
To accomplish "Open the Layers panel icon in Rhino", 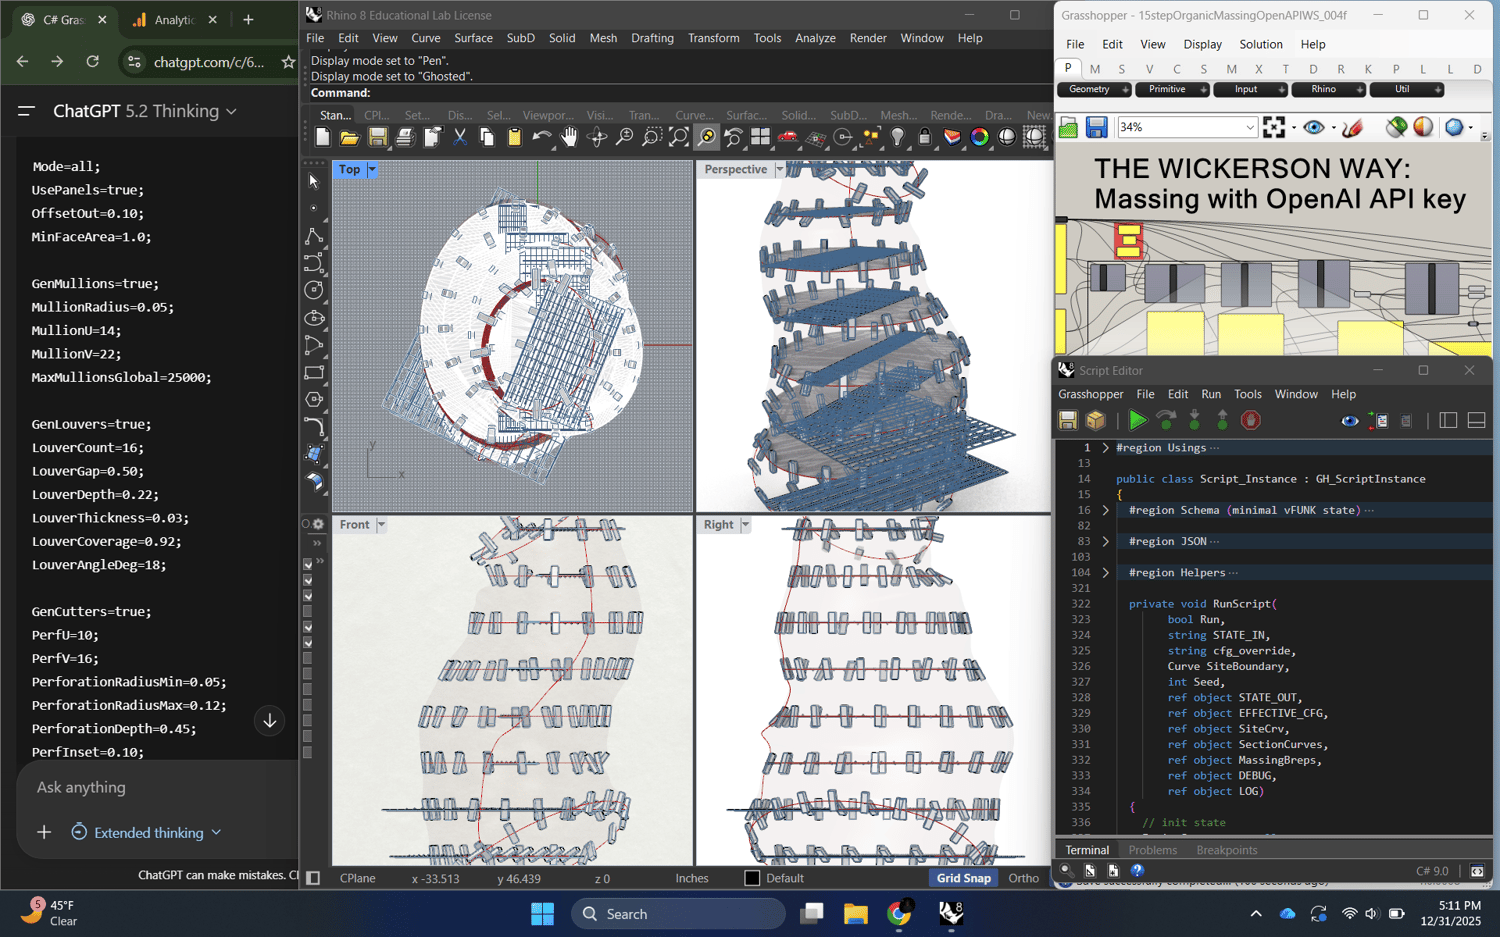I will click(x=952, y=138).
